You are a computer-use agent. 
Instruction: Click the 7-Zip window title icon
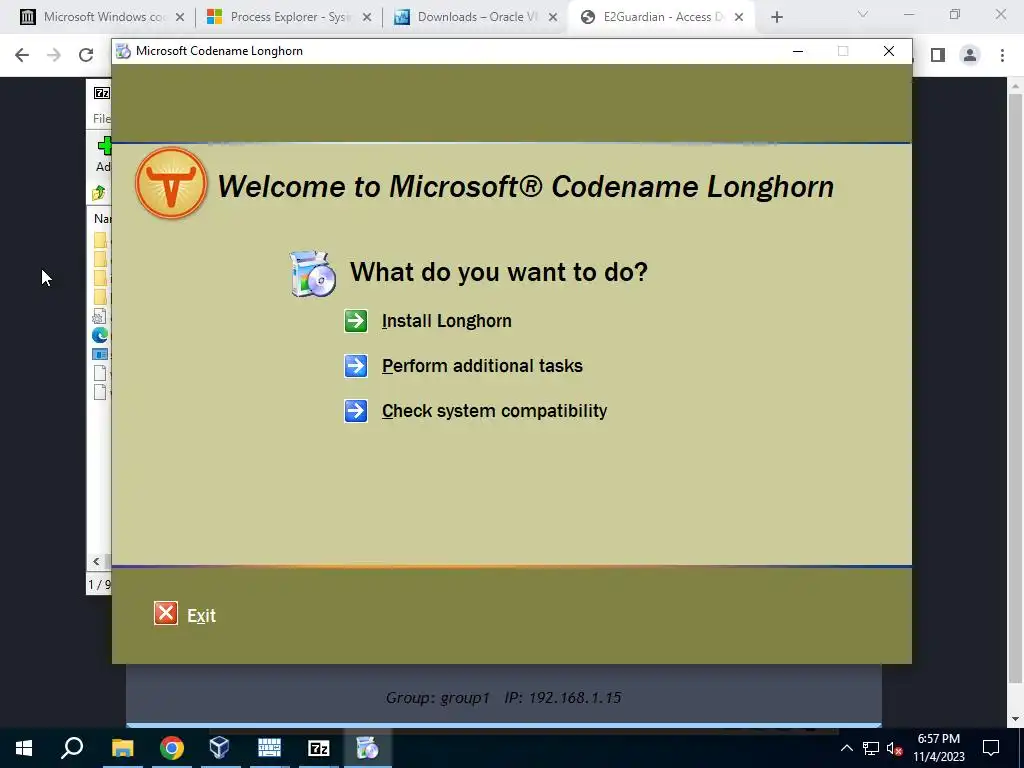coord(102,93)
